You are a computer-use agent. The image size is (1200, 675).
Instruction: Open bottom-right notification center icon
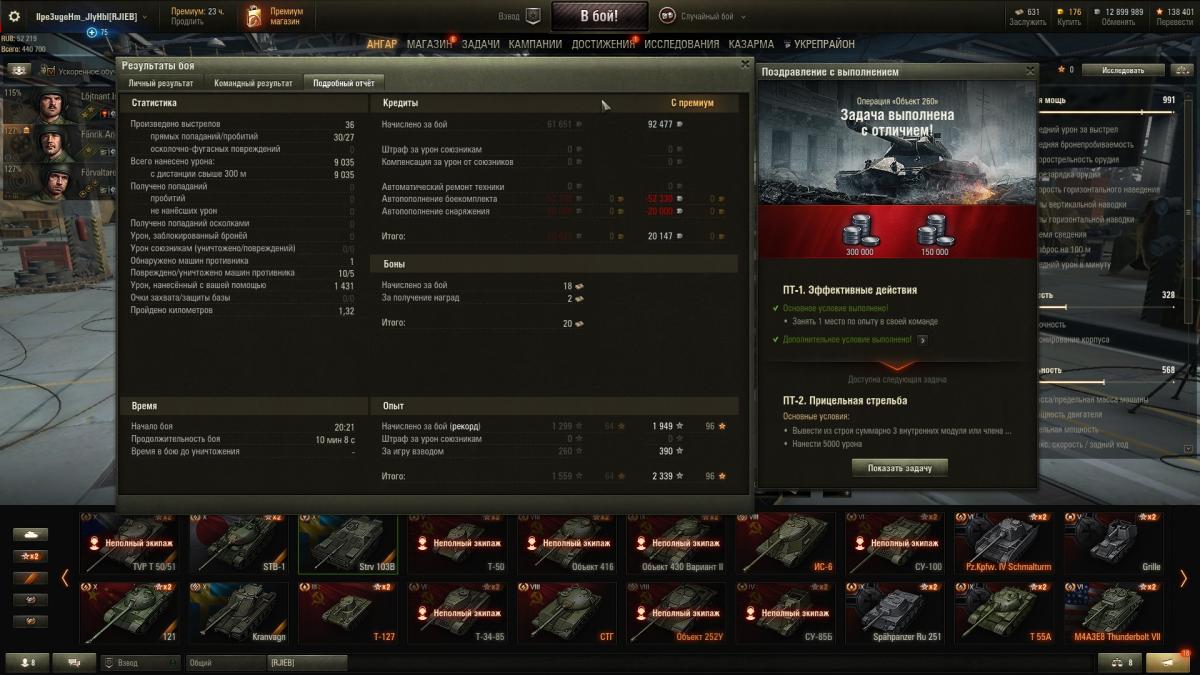[1168, 662]
